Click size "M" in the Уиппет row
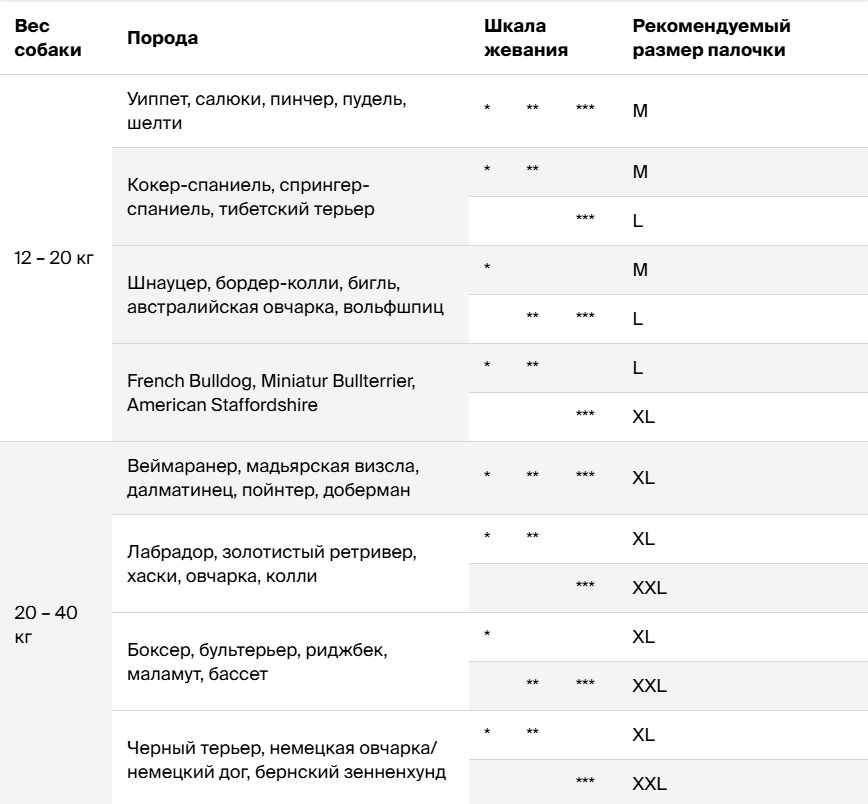 (641, 111)
